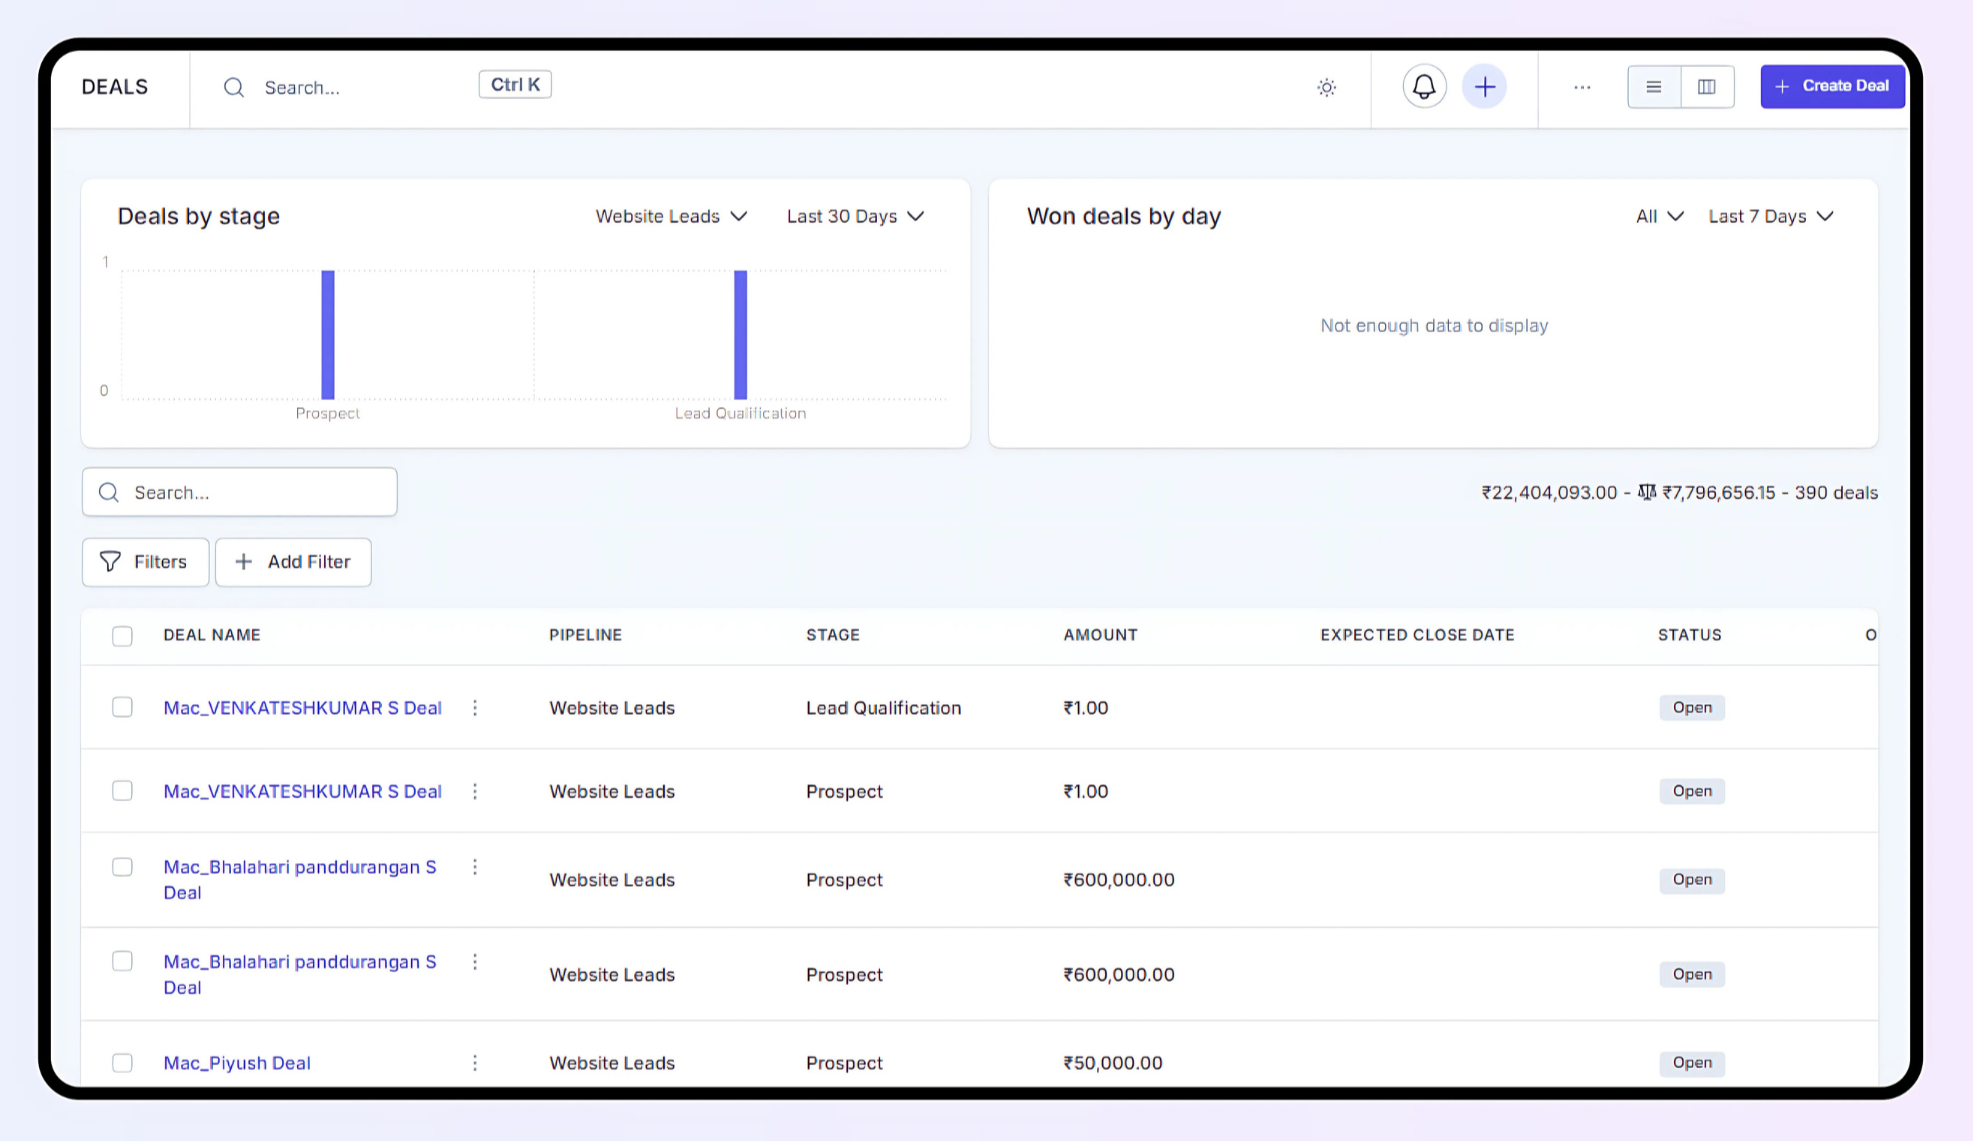This screenshot has width=1973, height=1141.
Task: Tick checkbox for first Mac_Bhalahari panddurangan S Deal
Action: coord(122,867)
